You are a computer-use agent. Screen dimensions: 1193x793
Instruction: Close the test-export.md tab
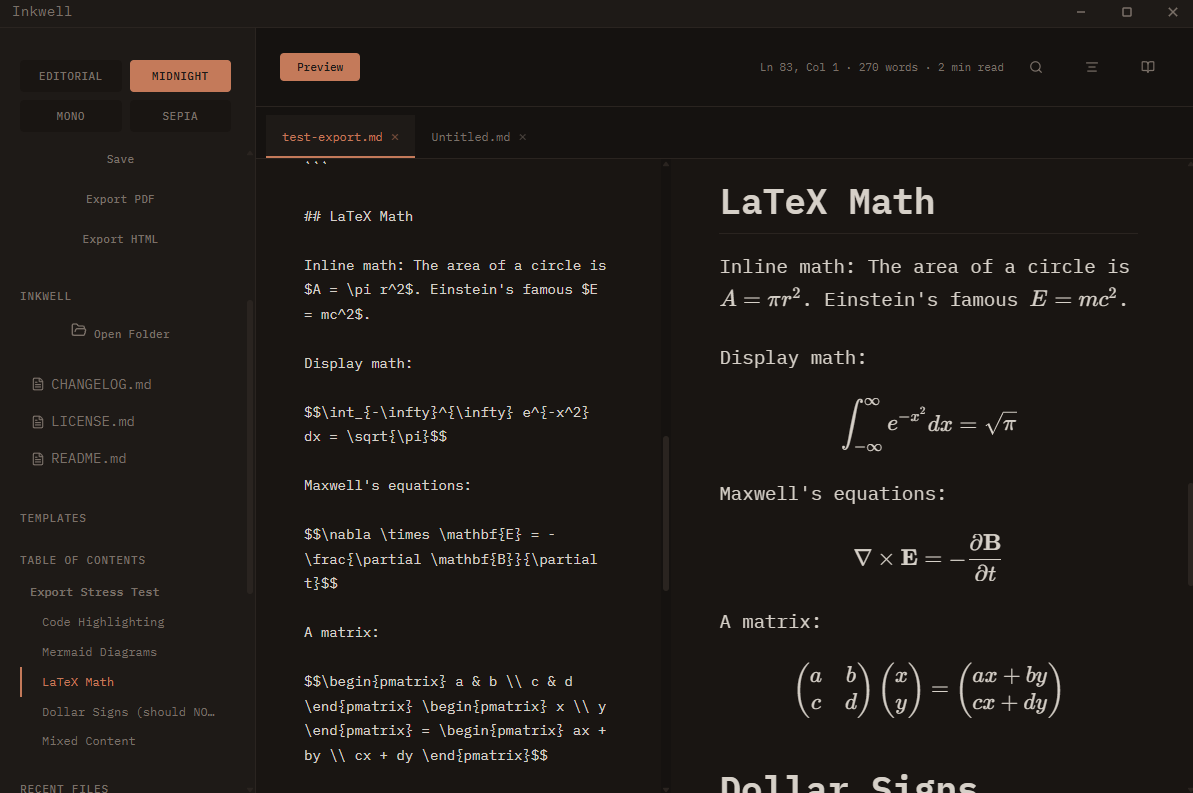395,137
